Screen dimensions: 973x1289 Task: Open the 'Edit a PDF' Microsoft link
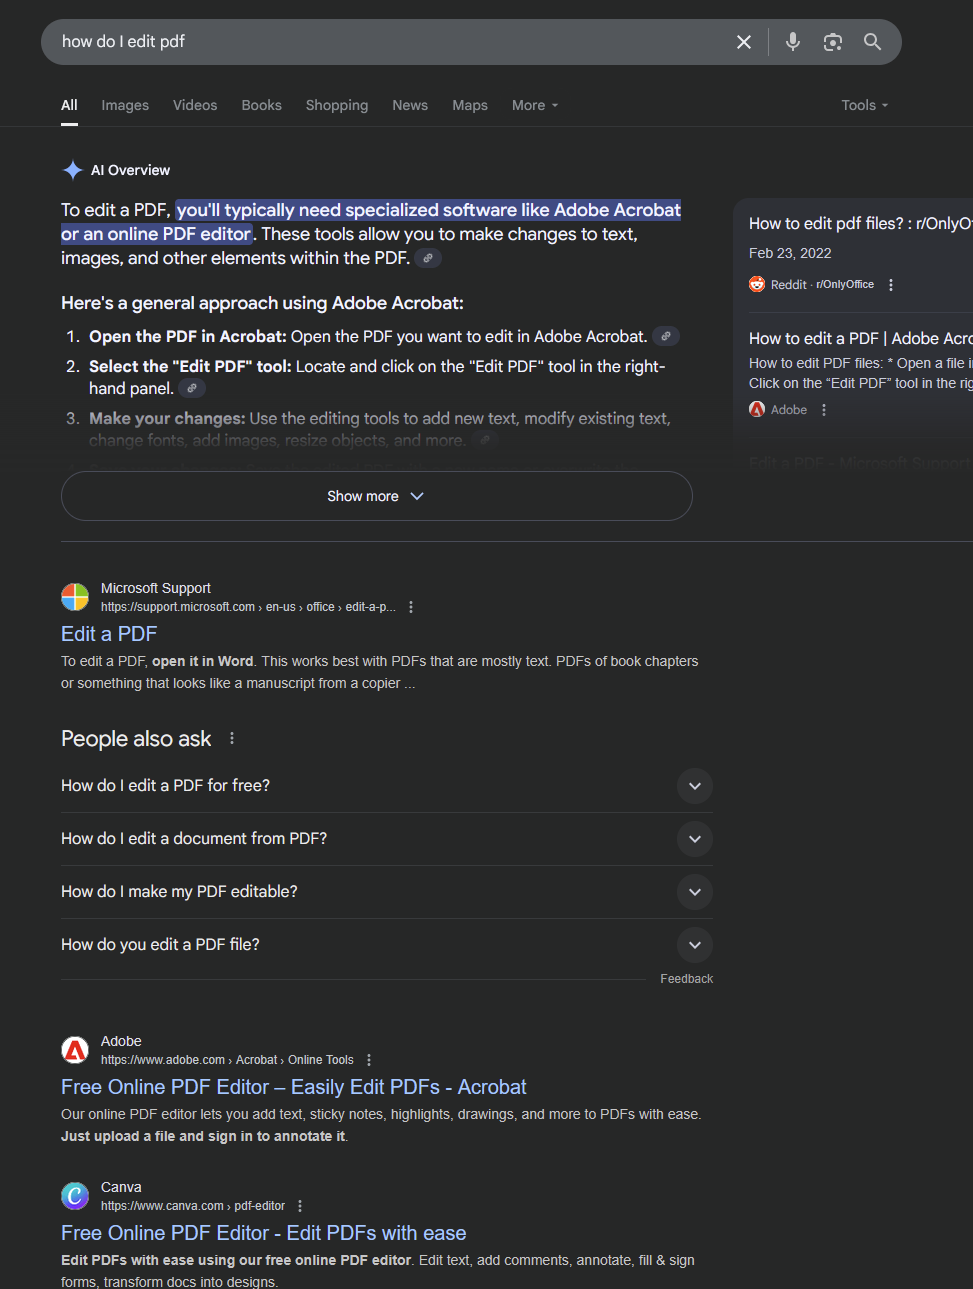click(109, 634)
